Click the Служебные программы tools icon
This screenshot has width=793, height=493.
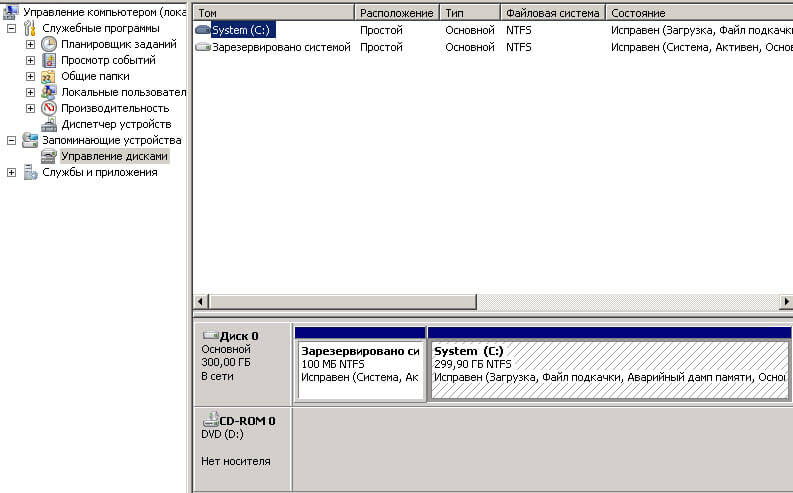click(x=30, y=28)
